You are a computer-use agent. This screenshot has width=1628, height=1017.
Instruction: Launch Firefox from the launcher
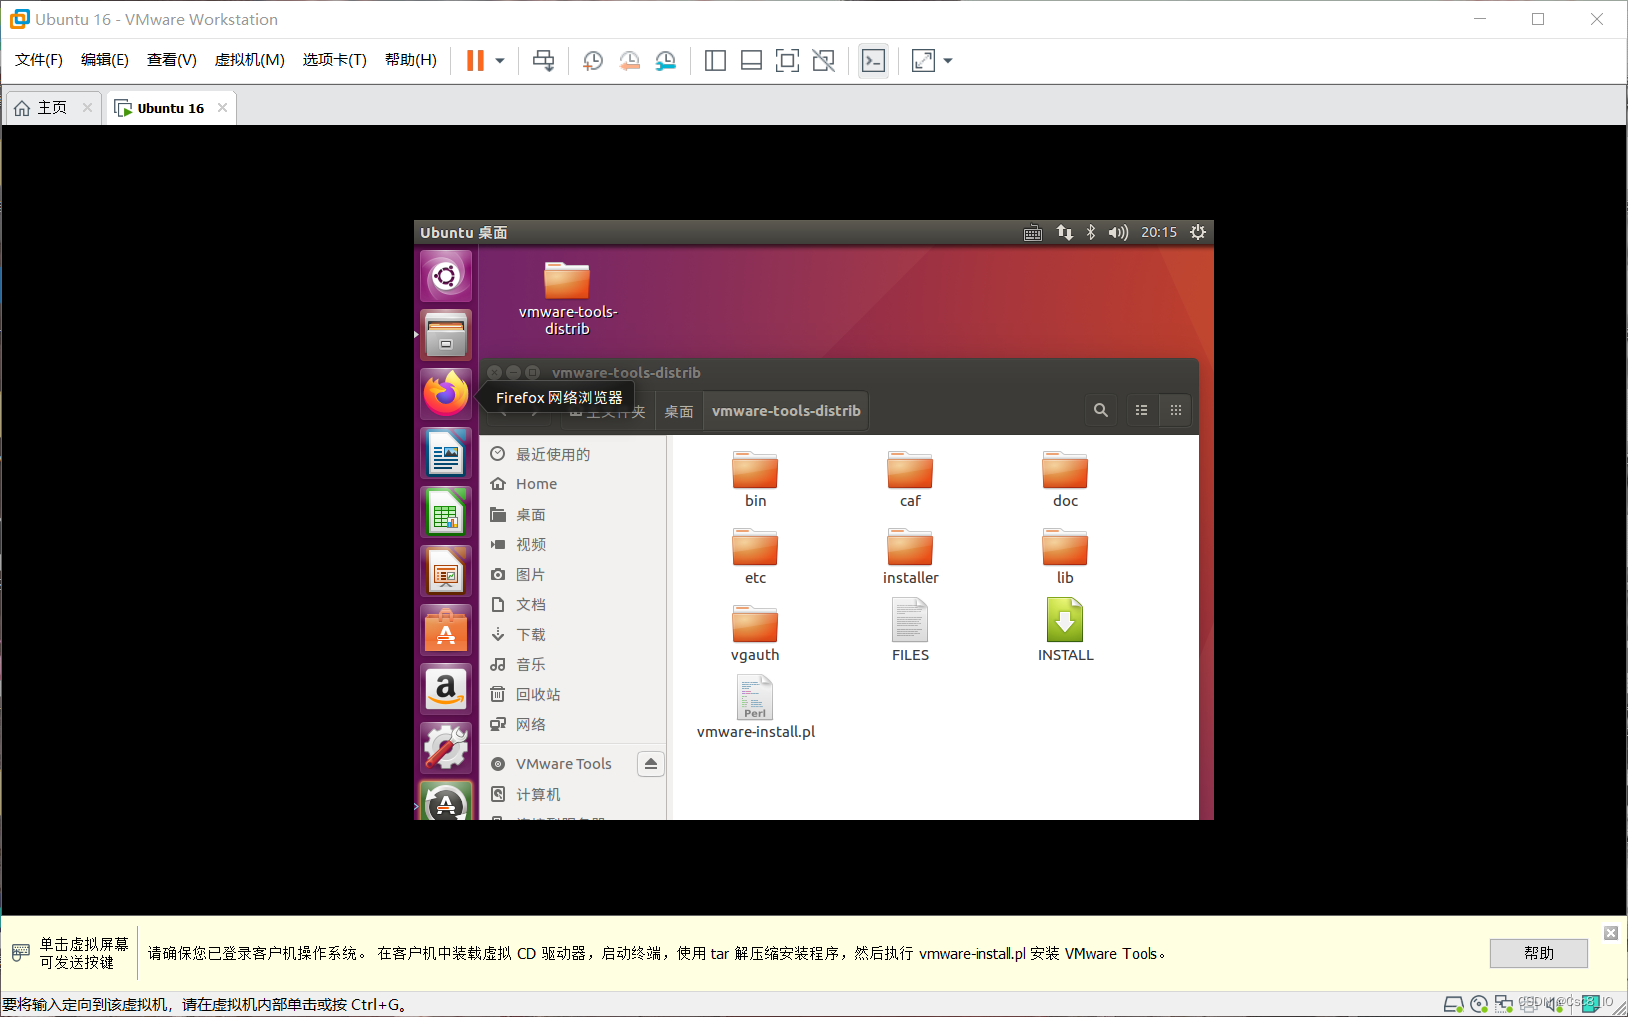[446, 394]
